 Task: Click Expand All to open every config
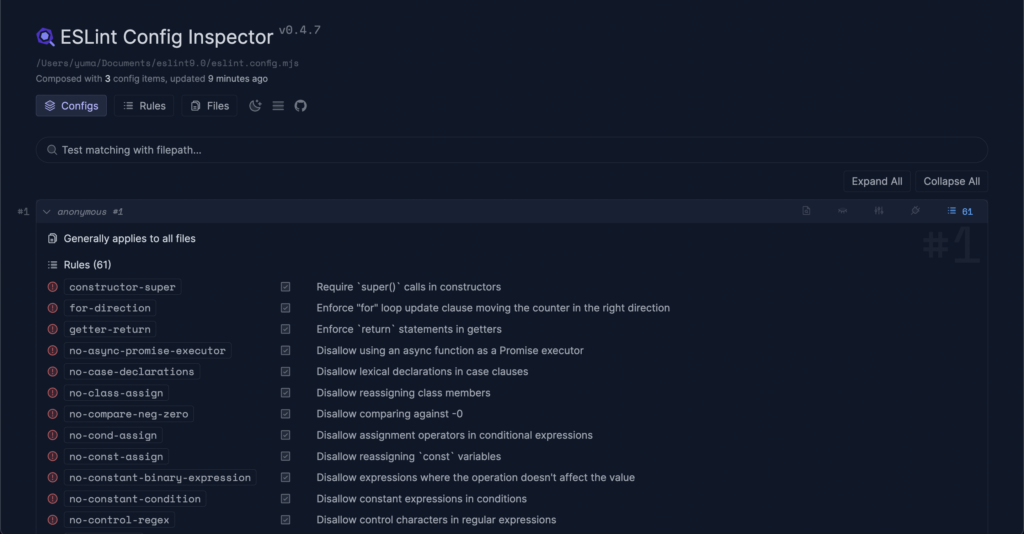(x=876, y=181)
